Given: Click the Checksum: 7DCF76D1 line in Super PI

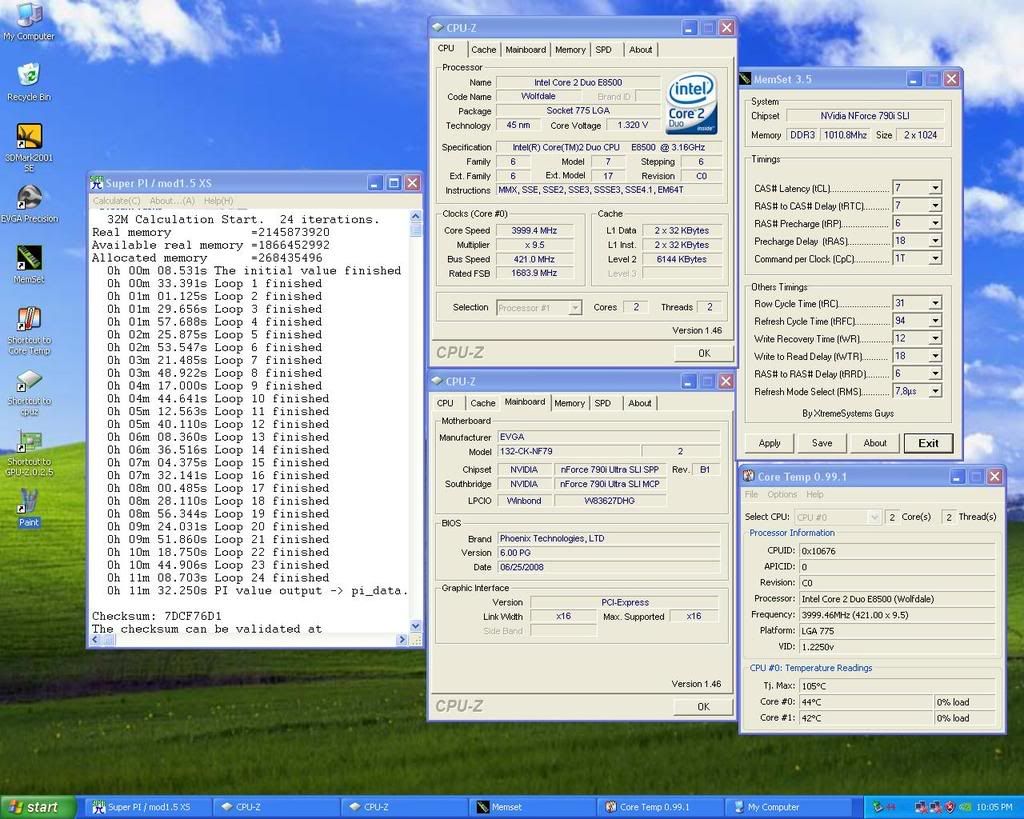Looking at the screenshot, I should 157,616.
